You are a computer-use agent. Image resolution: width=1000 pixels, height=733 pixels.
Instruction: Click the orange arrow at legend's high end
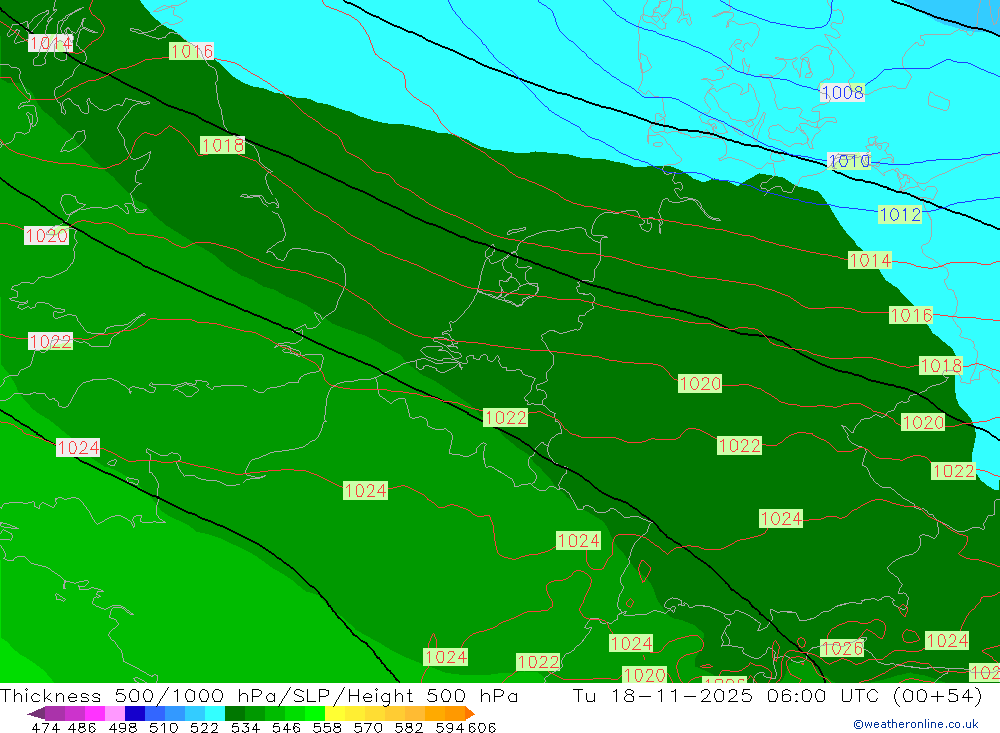click(x=469, y=713)
